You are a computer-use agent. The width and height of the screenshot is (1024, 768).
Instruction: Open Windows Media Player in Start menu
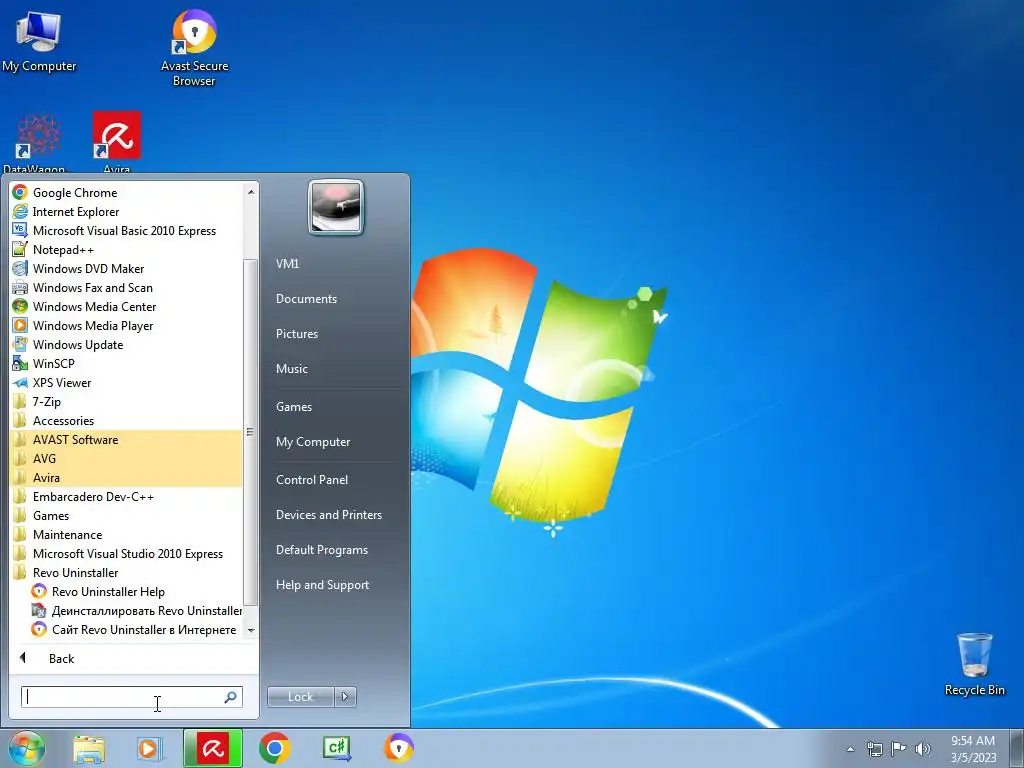[x=127, y=325]
